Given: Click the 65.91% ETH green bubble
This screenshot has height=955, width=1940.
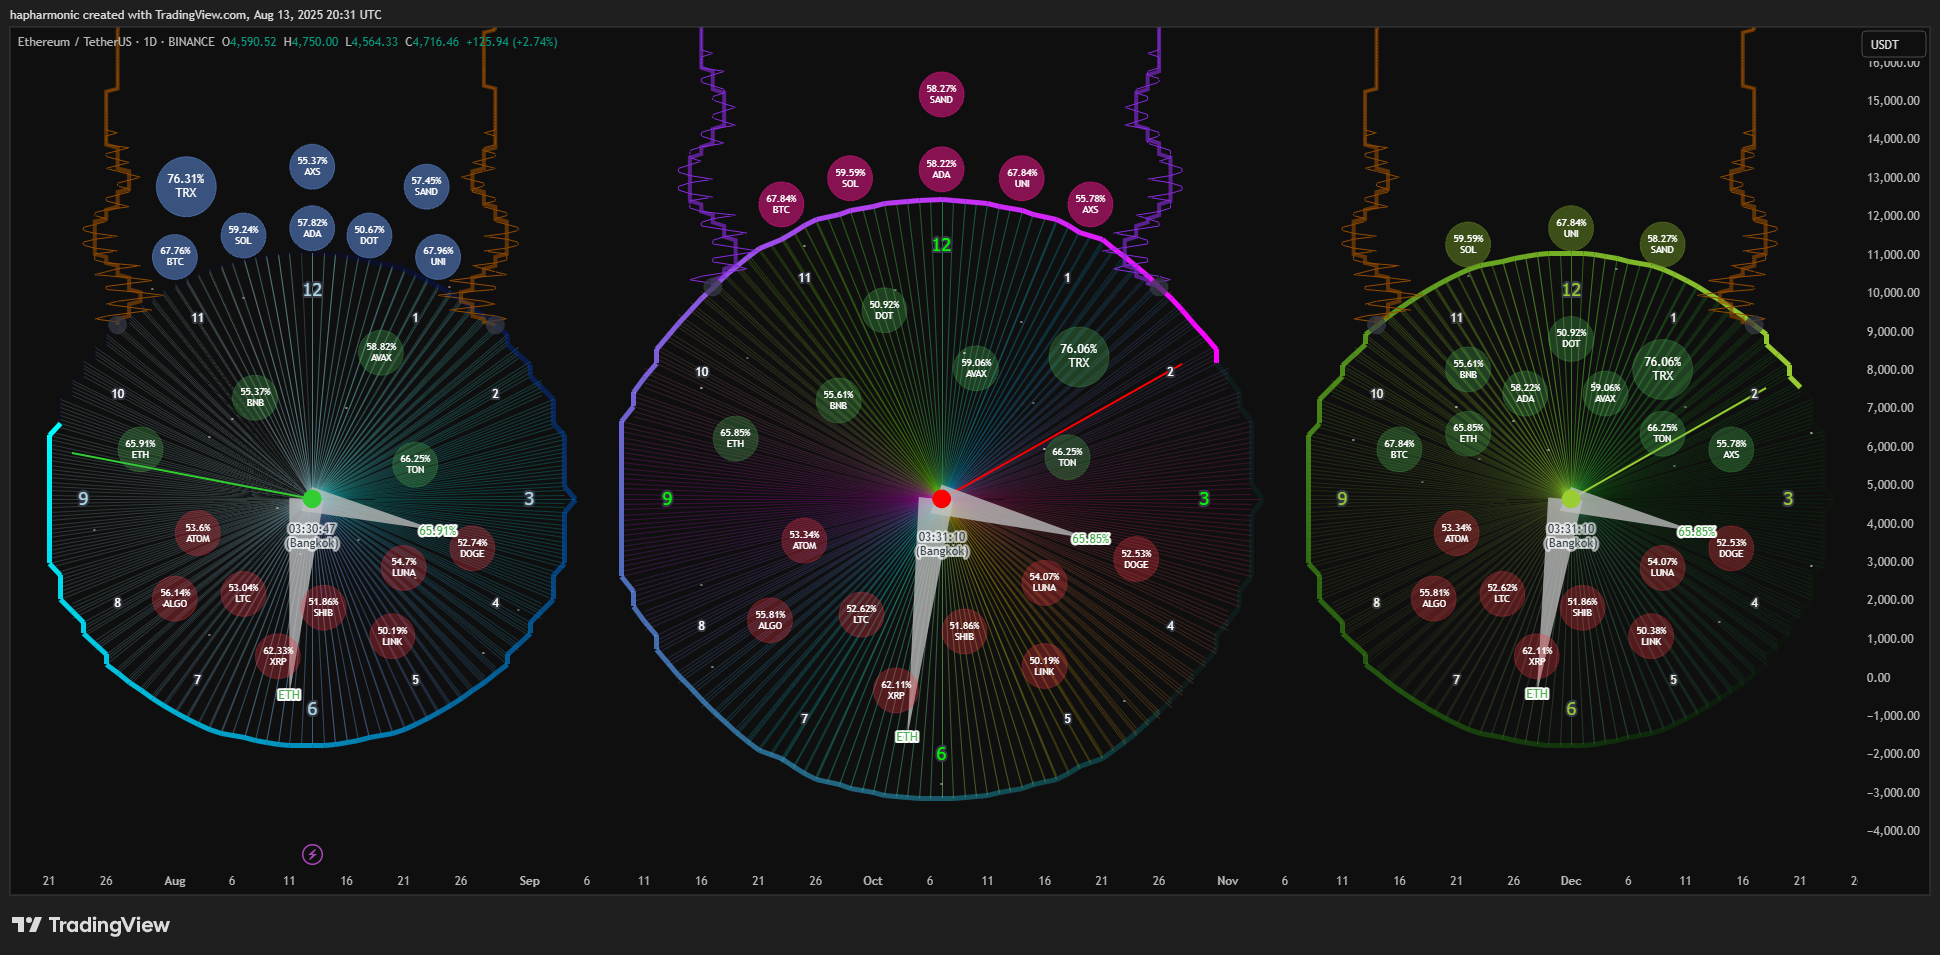Looking at the screenshot, I should (140, 449).
